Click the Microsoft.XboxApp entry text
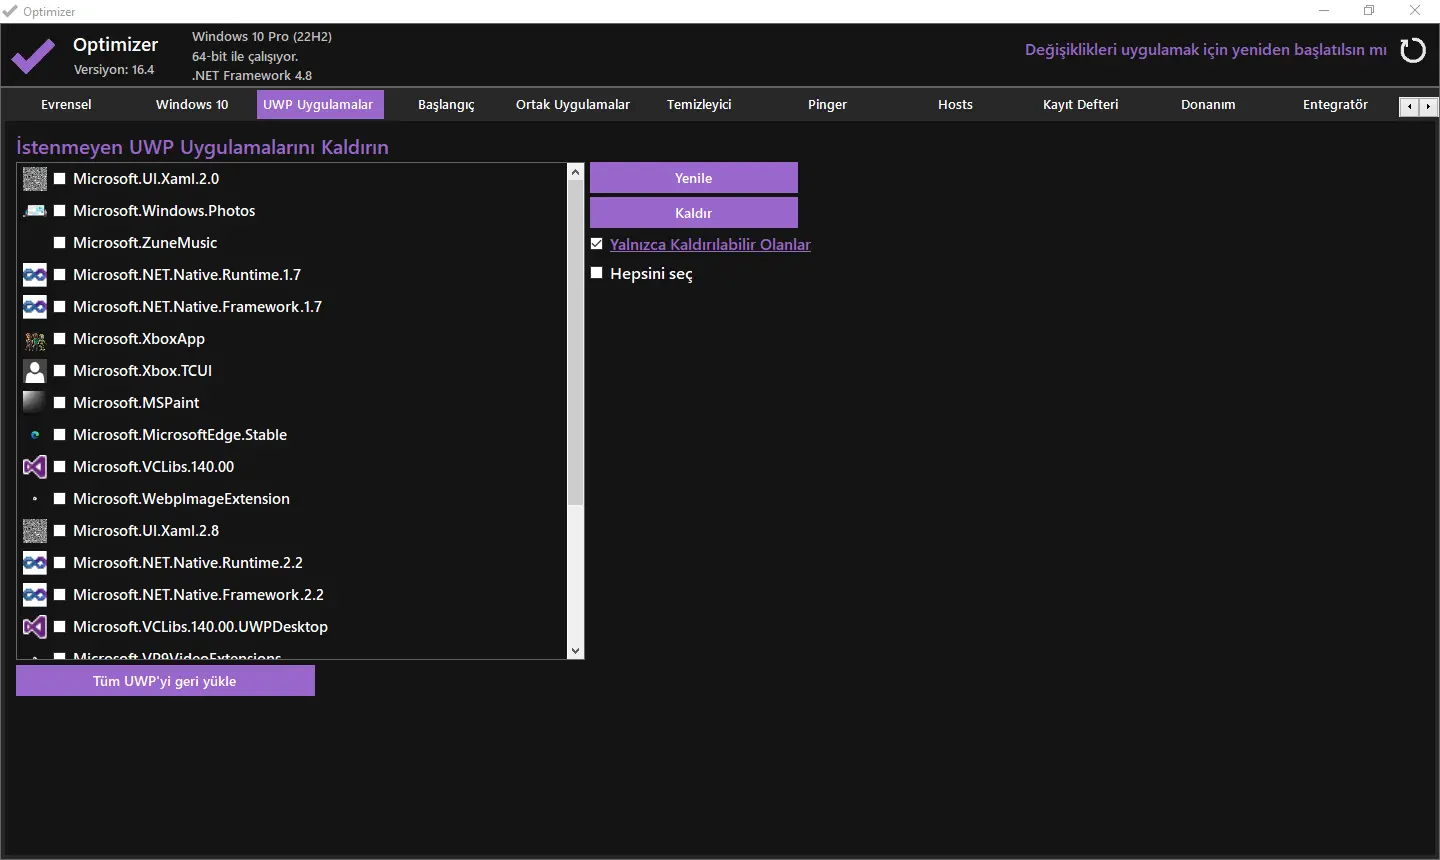The height and width of the screenshot is (860, 1440). click(x=139, y=339)
